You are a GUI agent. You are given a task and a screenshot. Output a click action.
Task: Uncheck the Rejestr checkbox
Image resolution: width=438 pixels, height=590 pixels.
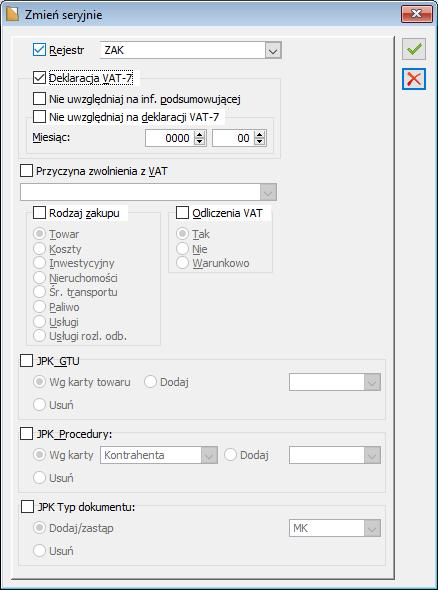(x=39, y=50)
